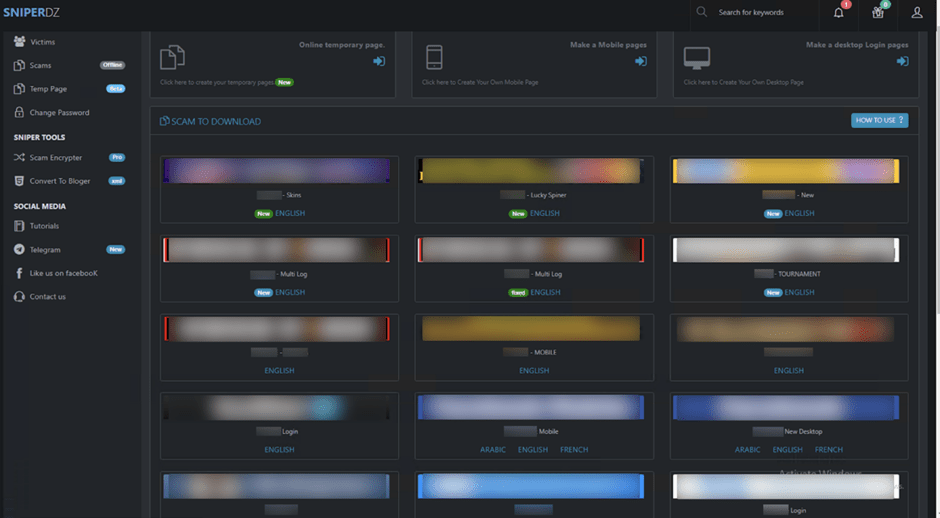
Task: Click the arrow icon on the temporary page card
Action: click(x=379, y=62)
